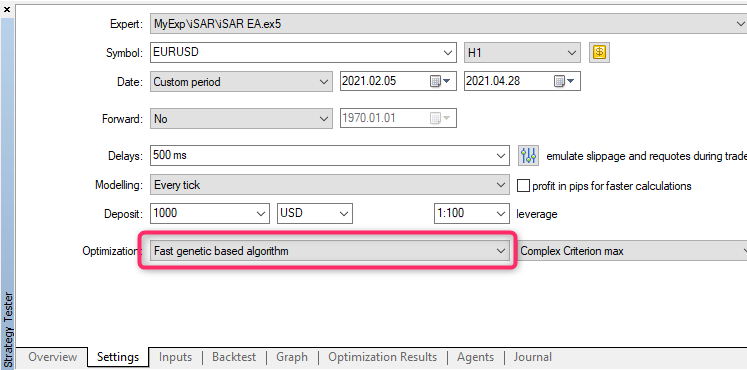Open the Forward mode dropdown
Screen dimensions: 747x370
(x=241, y=119)
